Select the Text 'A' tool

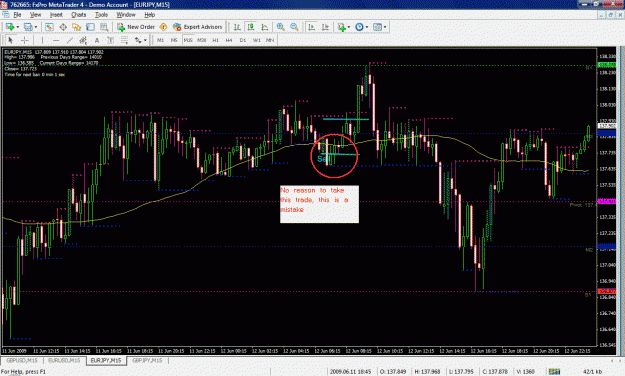coord(97,40)
